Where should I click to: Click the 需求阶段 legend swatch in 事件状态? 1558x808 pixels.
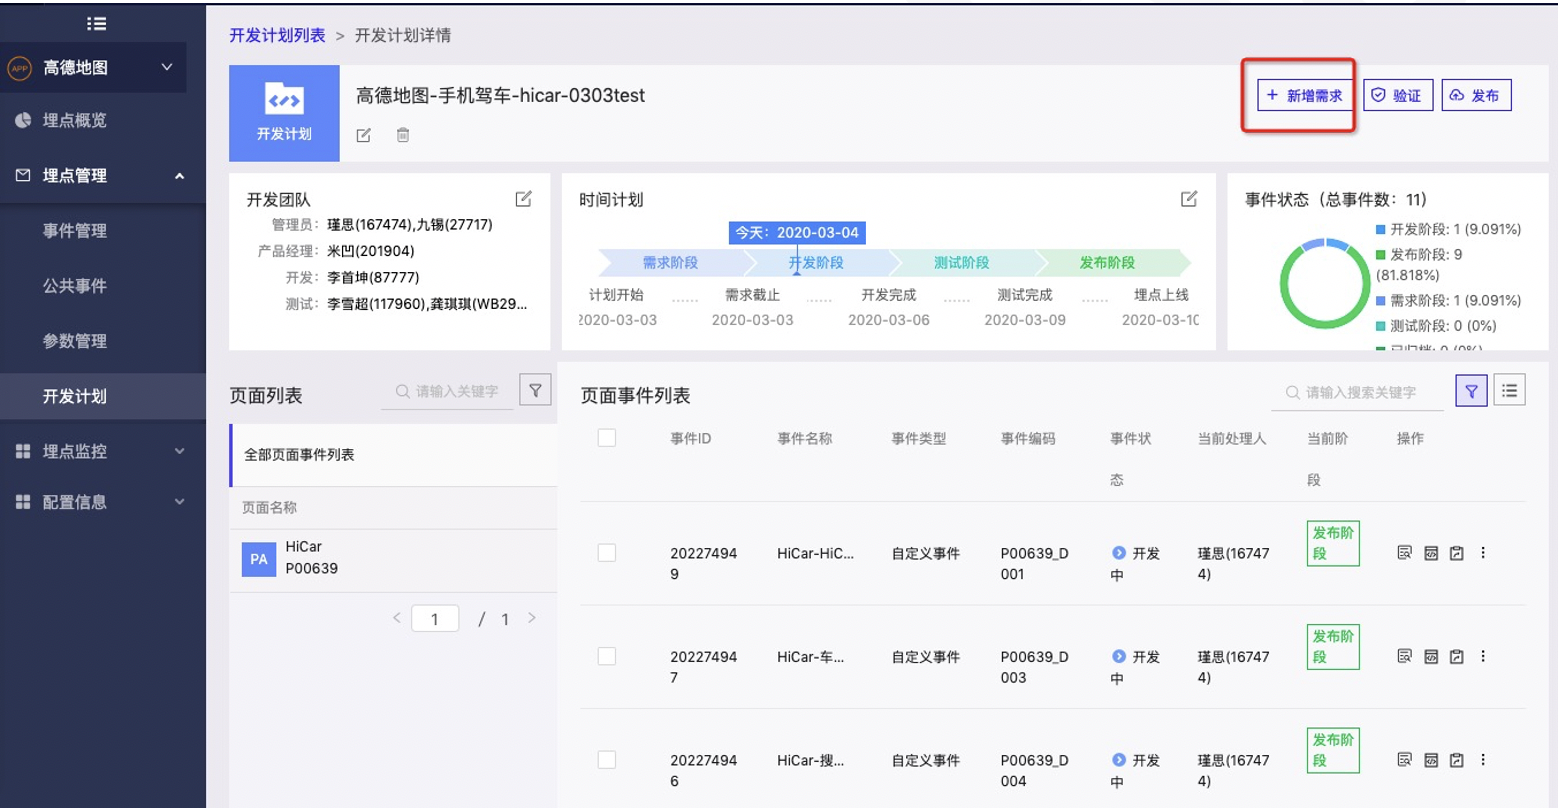[1381, 300]
